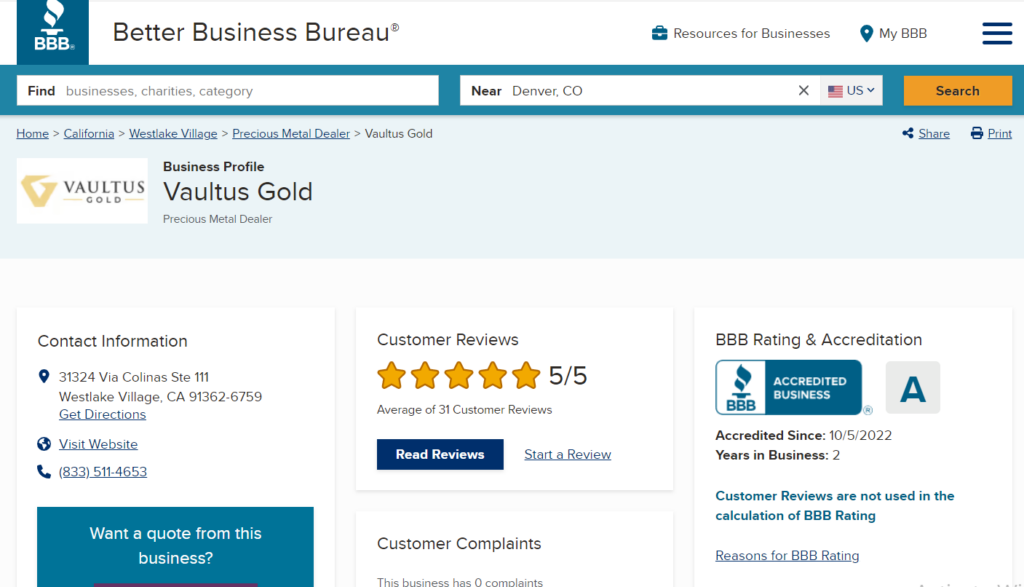
Task: Click the My BBB location pin icon
Action: pos(866,33)
